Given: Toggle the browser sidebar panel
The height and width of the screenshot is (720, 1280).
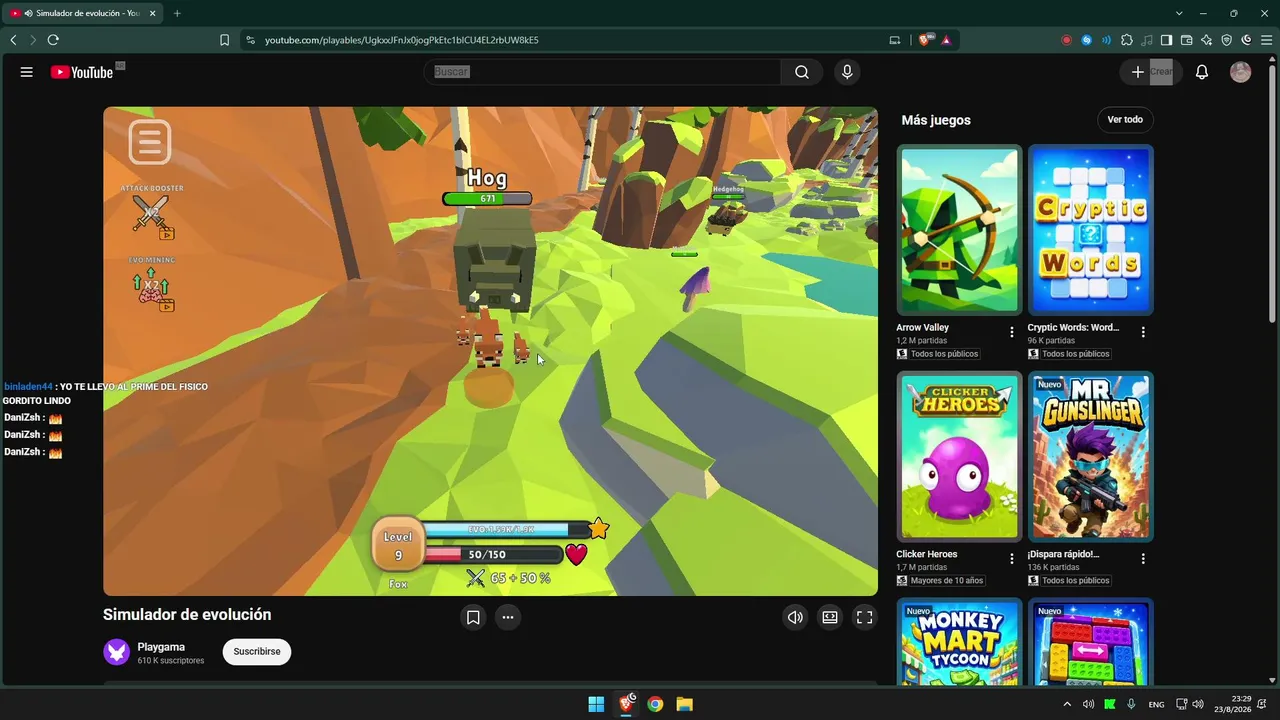Looking at the screenshot, I should click(1166, 40).
